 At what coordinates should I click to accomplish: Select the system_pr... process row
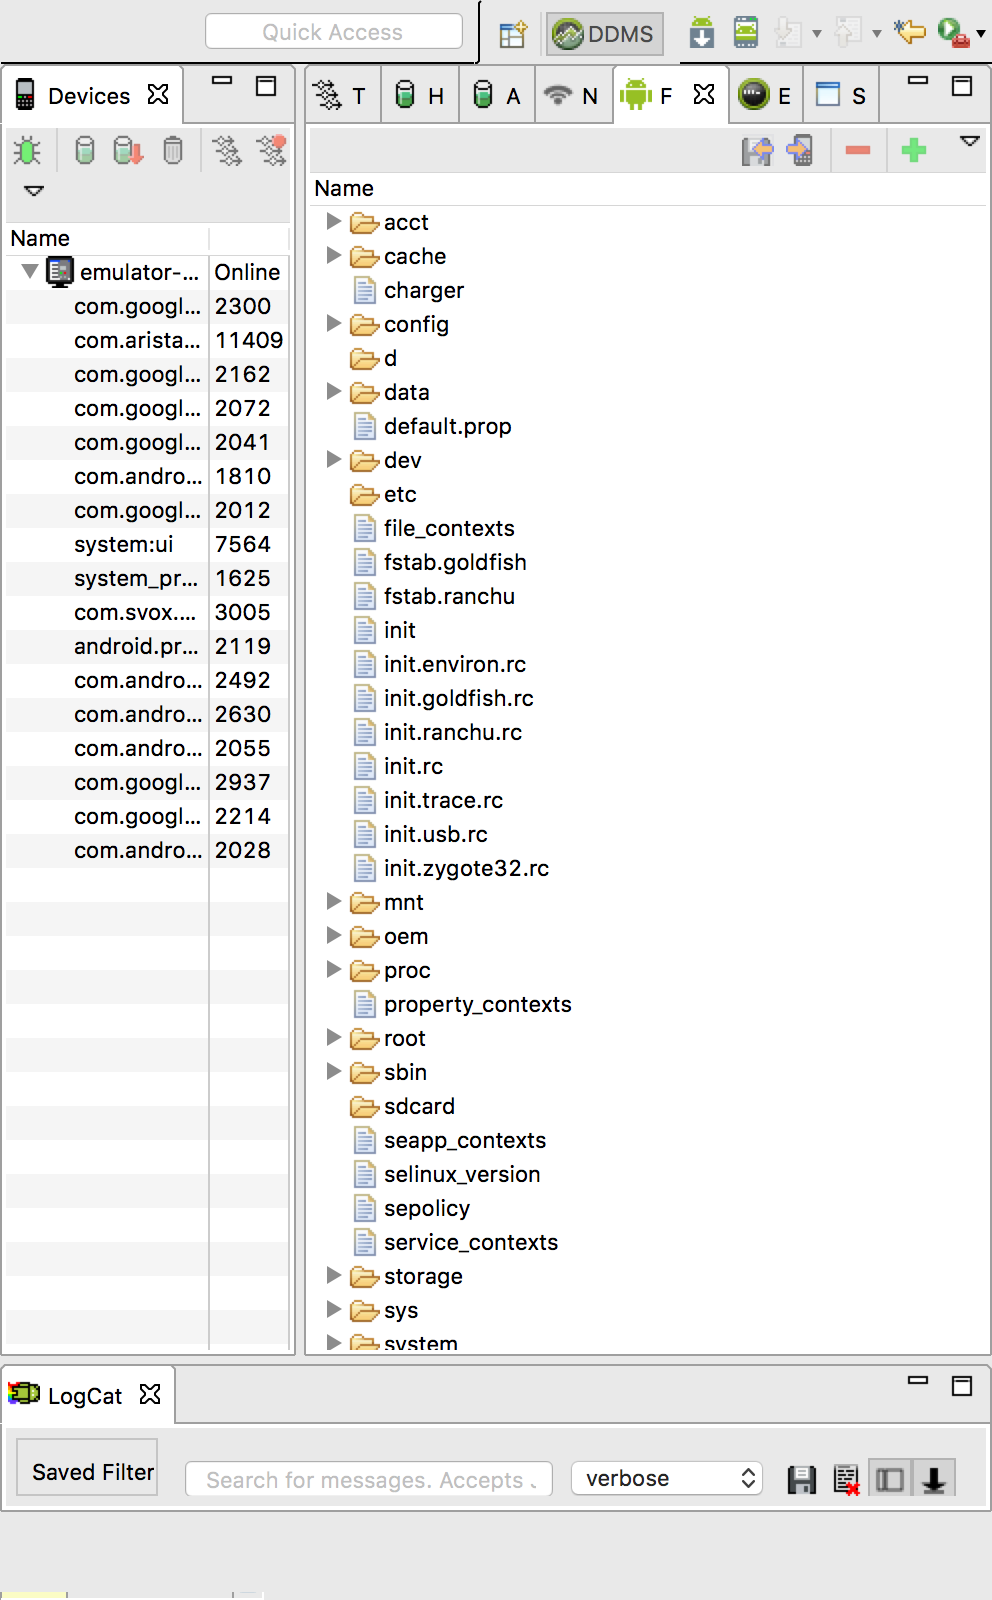tap(147, 578)
